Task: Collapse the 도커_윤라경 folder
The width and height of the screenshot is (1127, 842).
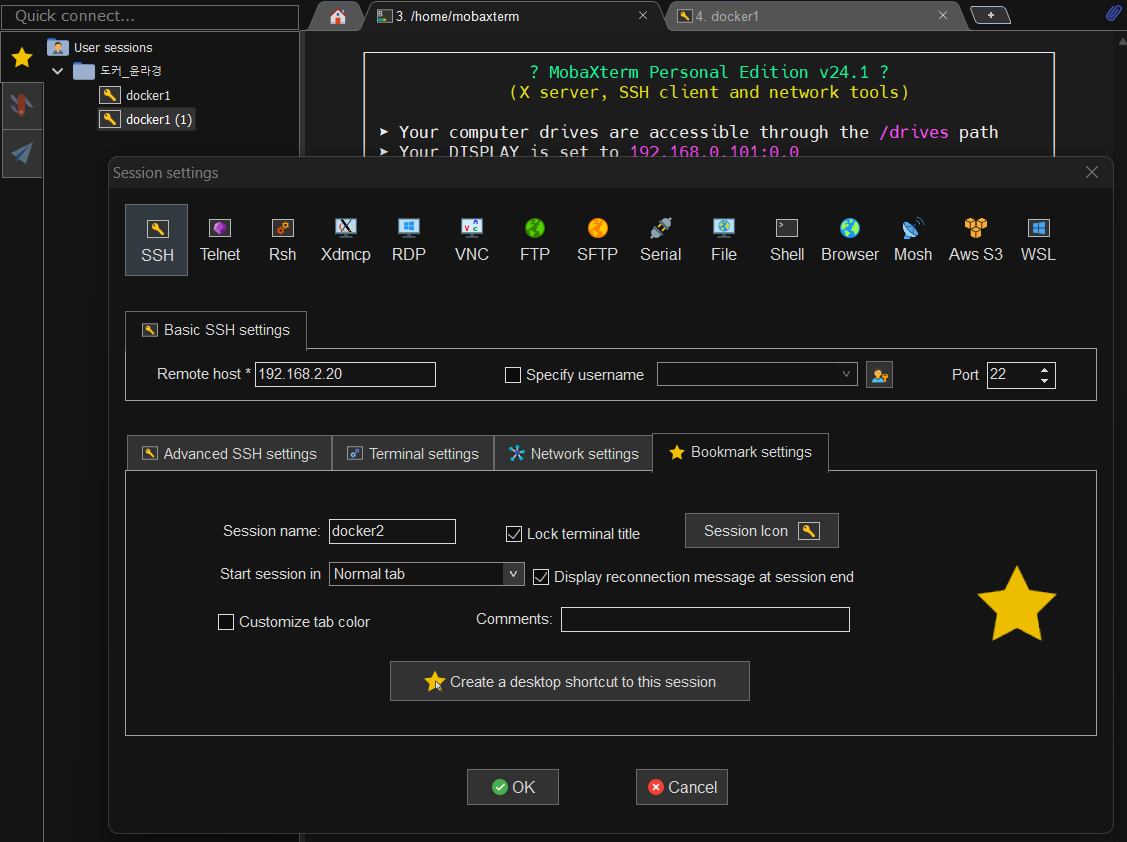Action: [58, 71]
